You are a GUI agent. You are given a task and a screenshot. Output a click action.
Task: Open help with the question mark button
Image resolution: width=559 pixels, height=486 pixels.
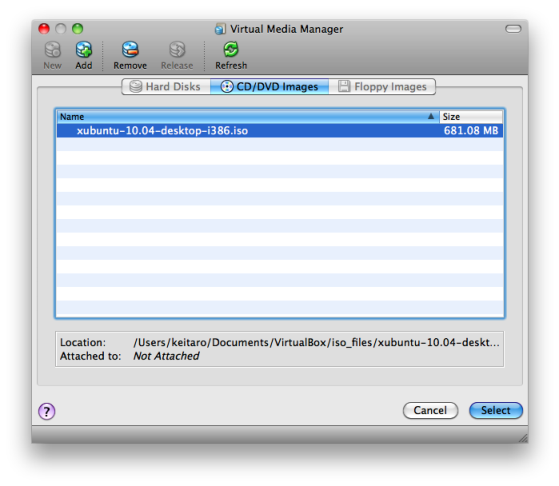[47, 411]
